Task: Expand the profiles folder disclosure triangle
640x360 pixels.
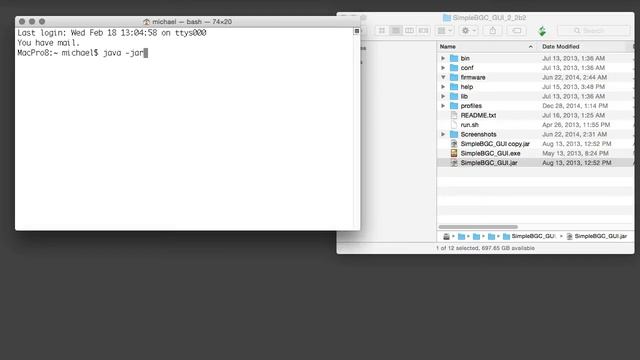Action: click(x=443, y=106)
